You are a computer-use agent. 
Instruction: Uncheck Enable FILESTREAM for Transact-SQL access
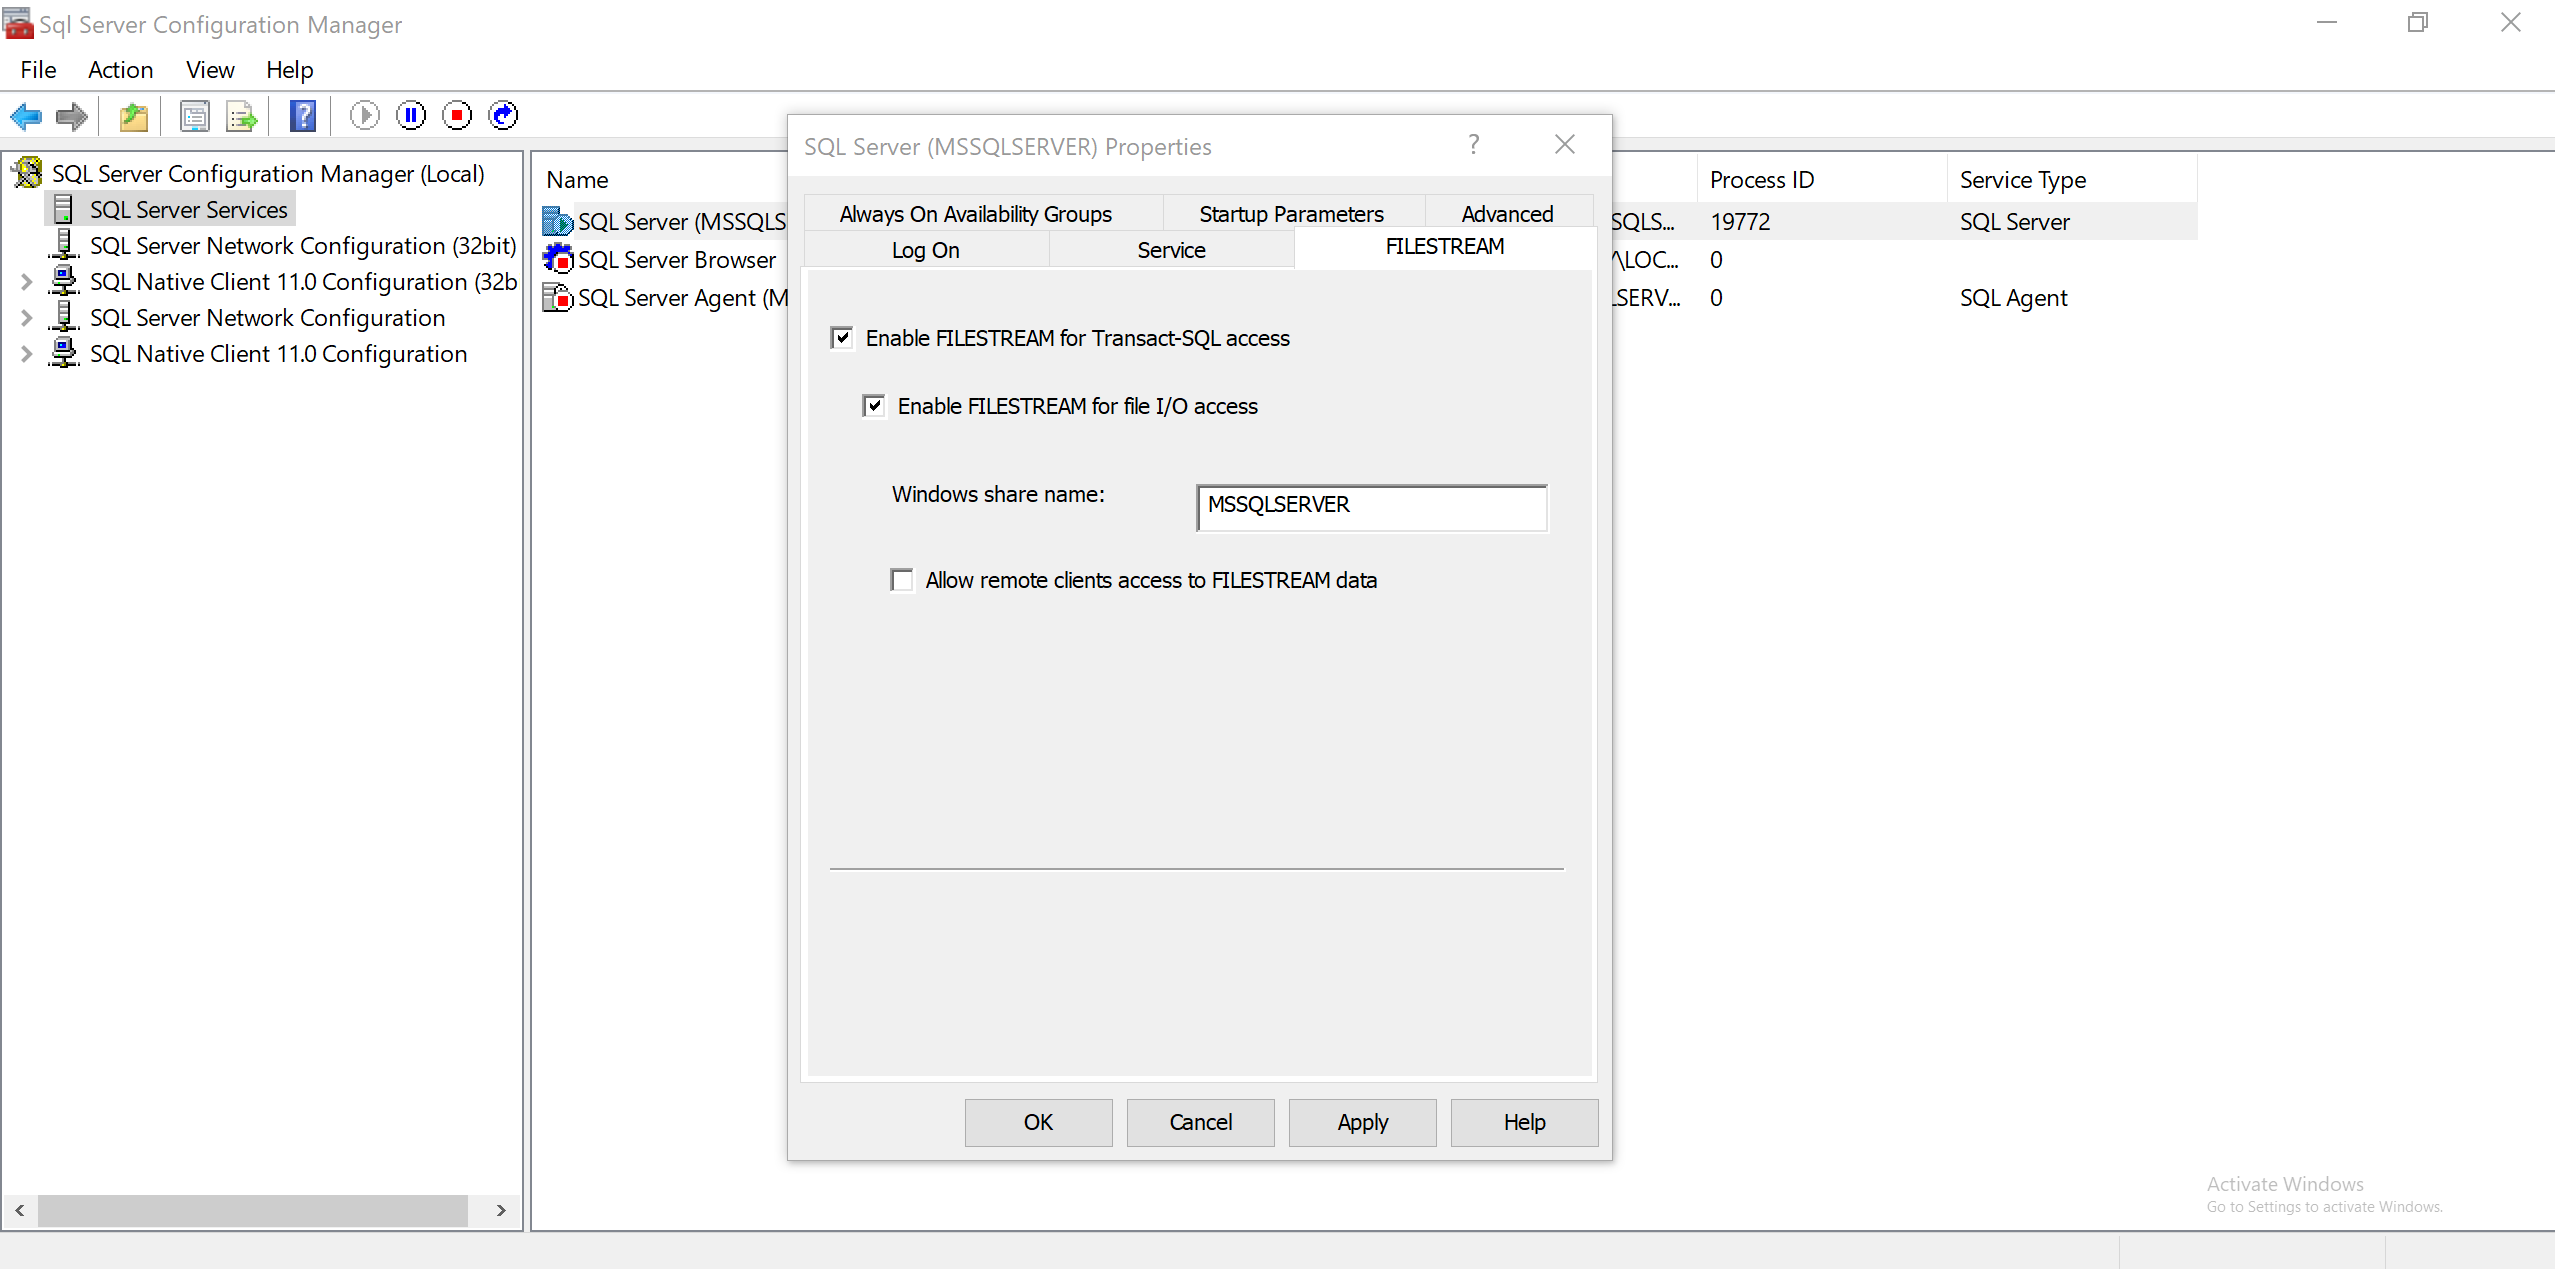pos(842,338)
